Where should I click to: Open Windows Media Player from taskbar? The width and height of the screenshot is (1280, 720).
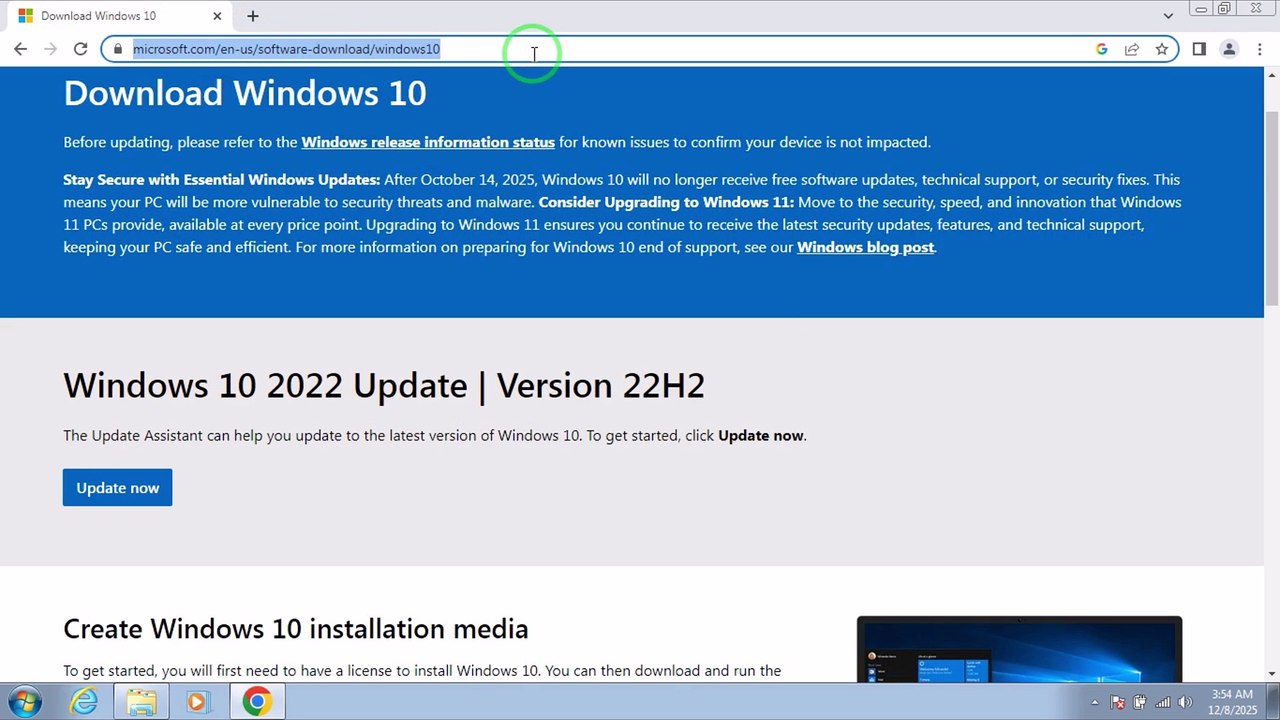tap(198, 702)
